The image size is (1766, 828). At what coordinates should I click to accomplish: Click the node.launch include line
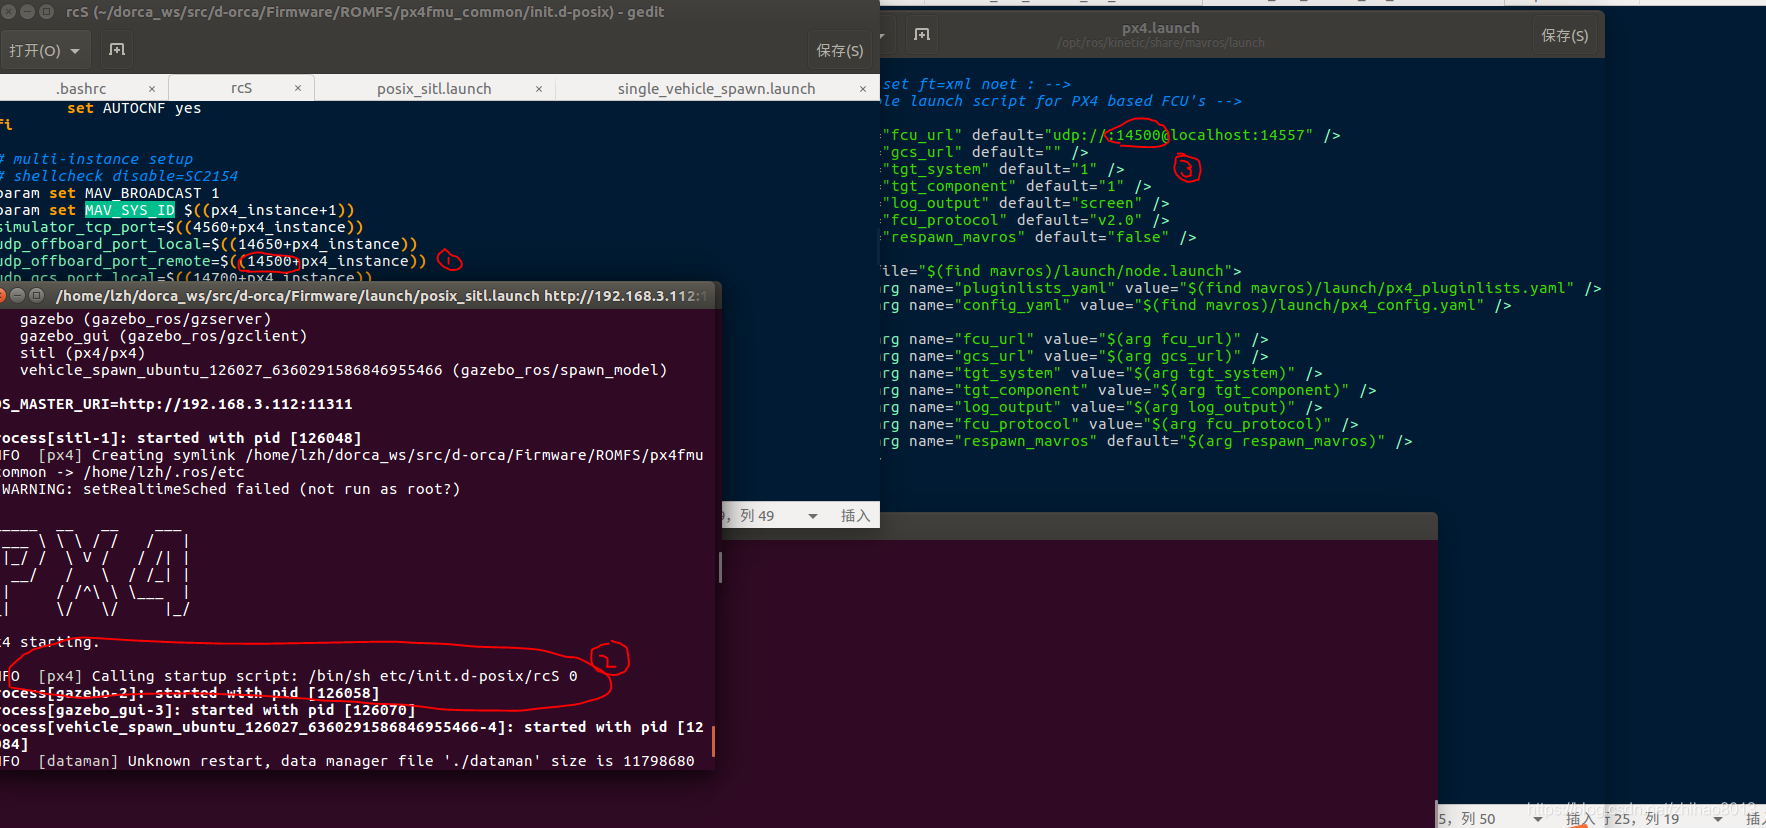[1062, 271]
